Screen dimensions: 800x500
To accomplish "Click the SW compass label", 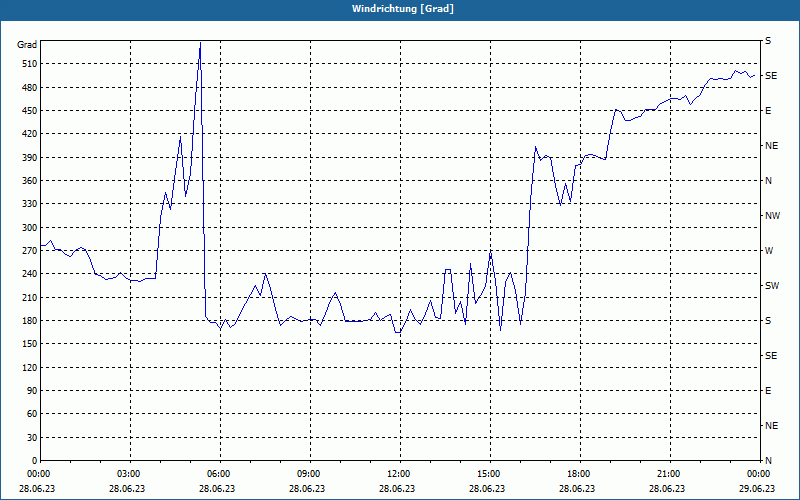I will 772,286.
